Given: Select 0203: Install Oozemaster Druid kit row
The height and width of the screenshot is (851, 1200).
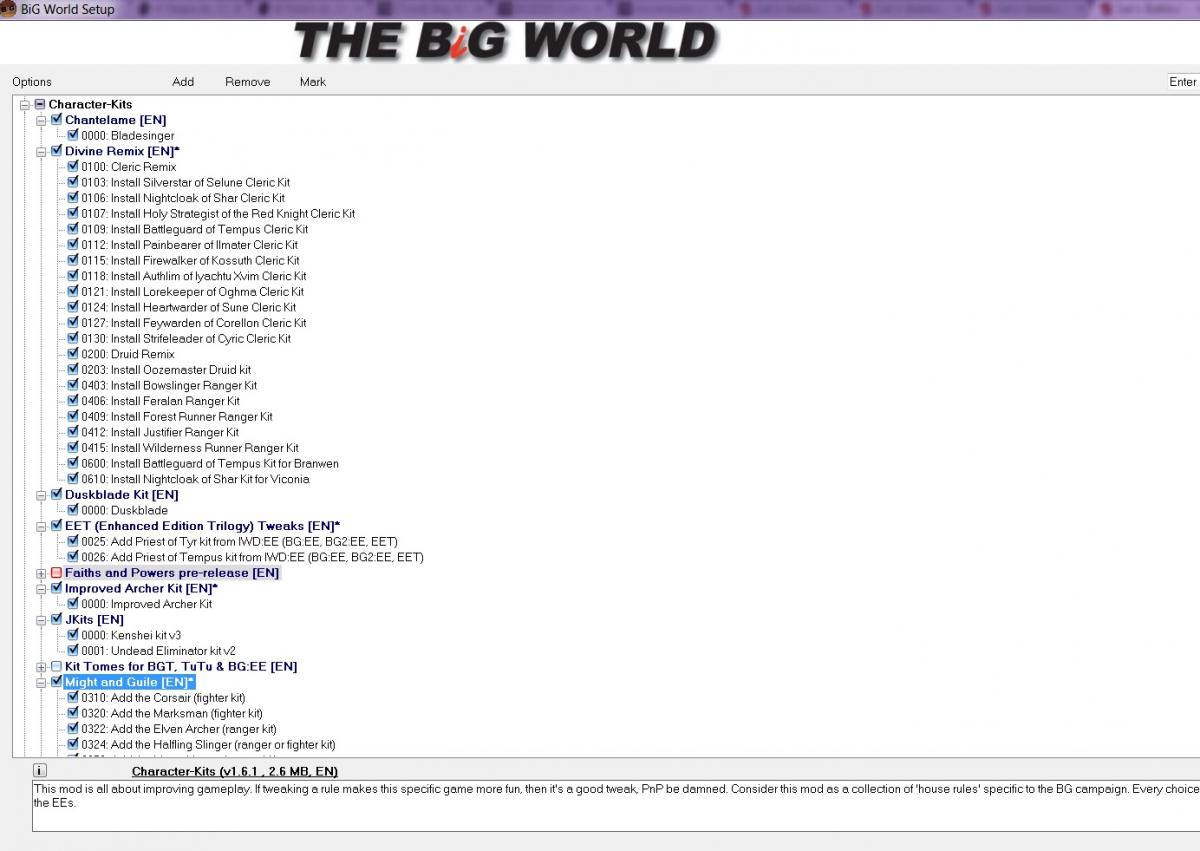Looking at the screenshot, I should [x=166, y=369].
